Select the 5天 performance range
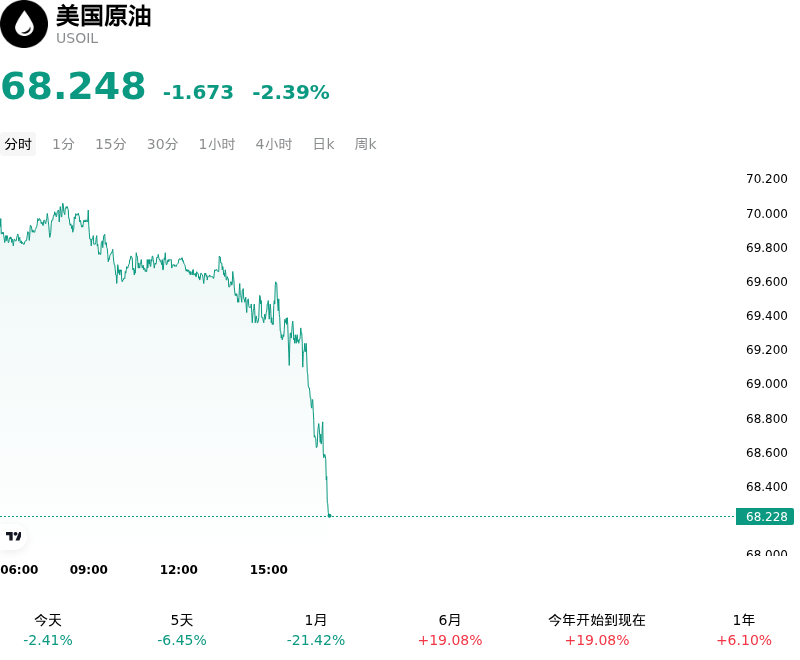This screenshot has width=800, height=660. tap(182, 630)
